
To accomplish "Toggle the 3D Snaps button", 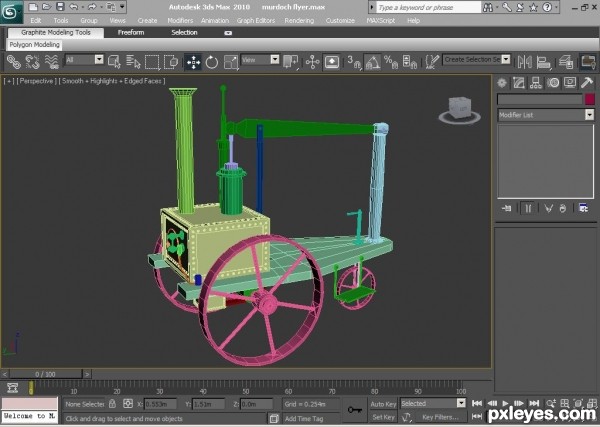I will [354, 62].
